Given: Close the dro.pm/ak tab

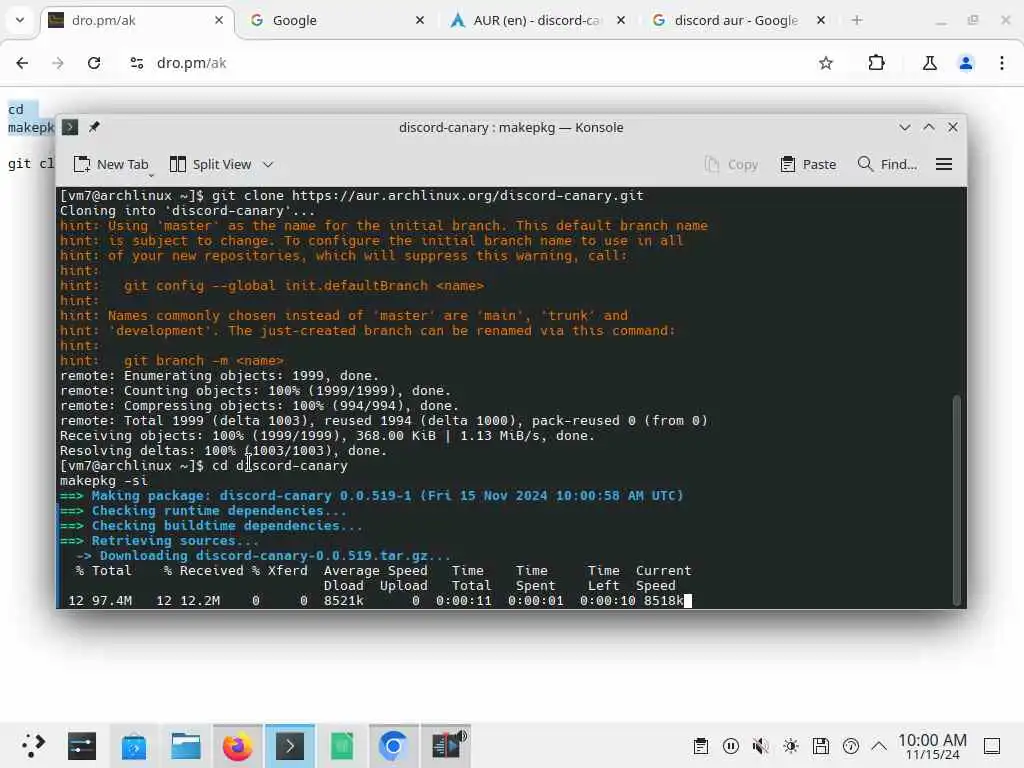Looking at the screenshot, I should coord(219,20).
